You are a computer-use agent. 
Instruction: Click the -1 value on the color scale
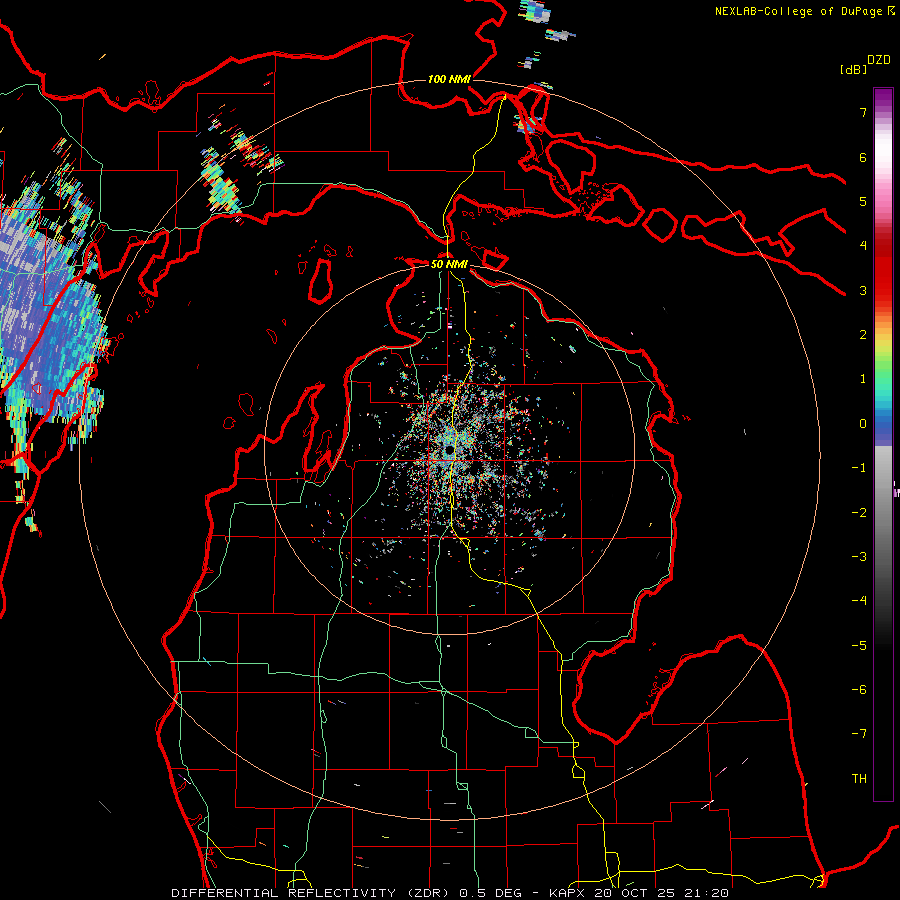[x=859, y=468]
